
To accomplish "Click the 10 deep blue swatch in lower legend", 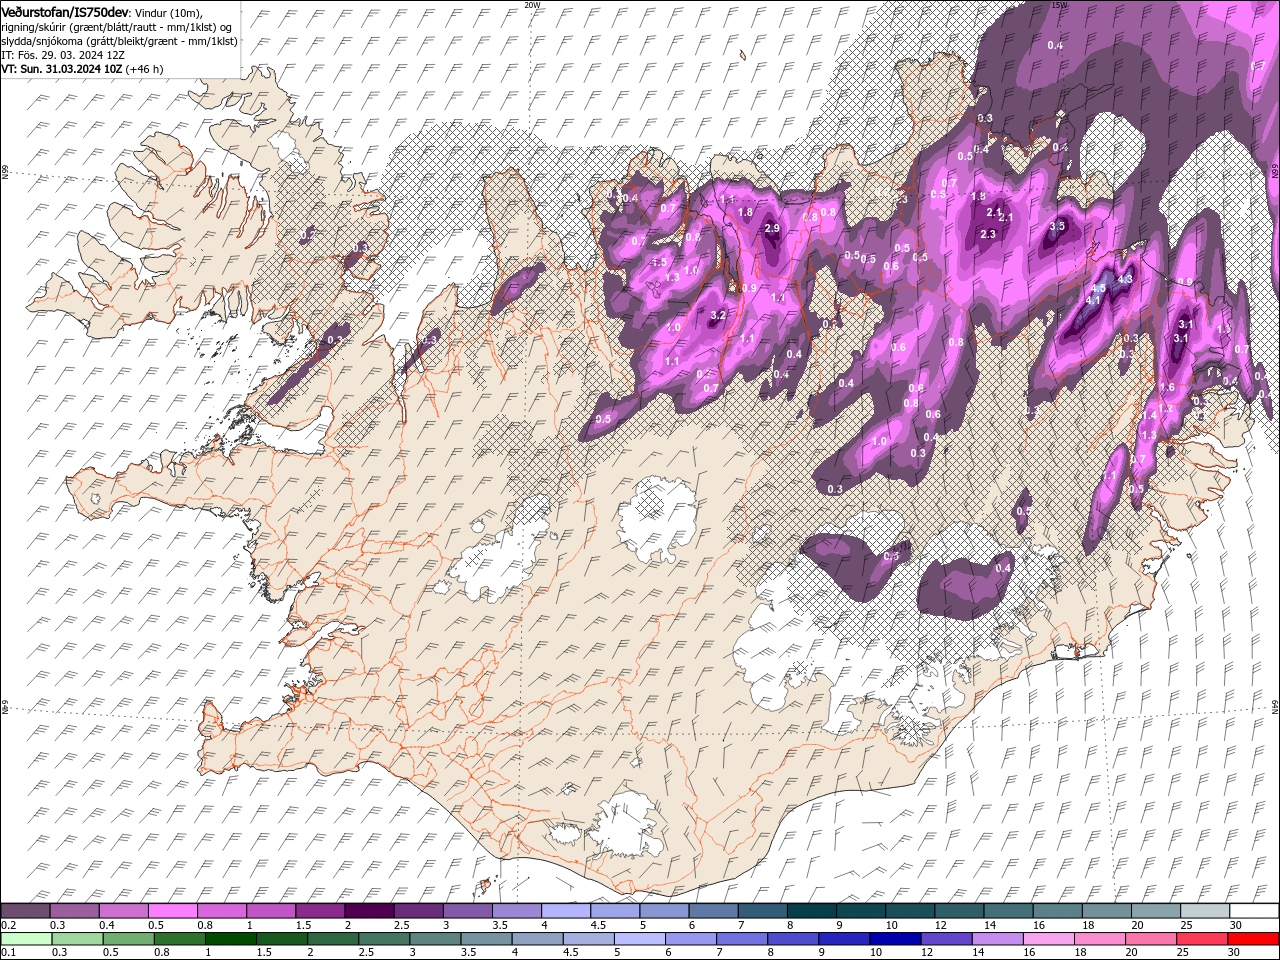I will pyautogui.click(x=894, y=939).
